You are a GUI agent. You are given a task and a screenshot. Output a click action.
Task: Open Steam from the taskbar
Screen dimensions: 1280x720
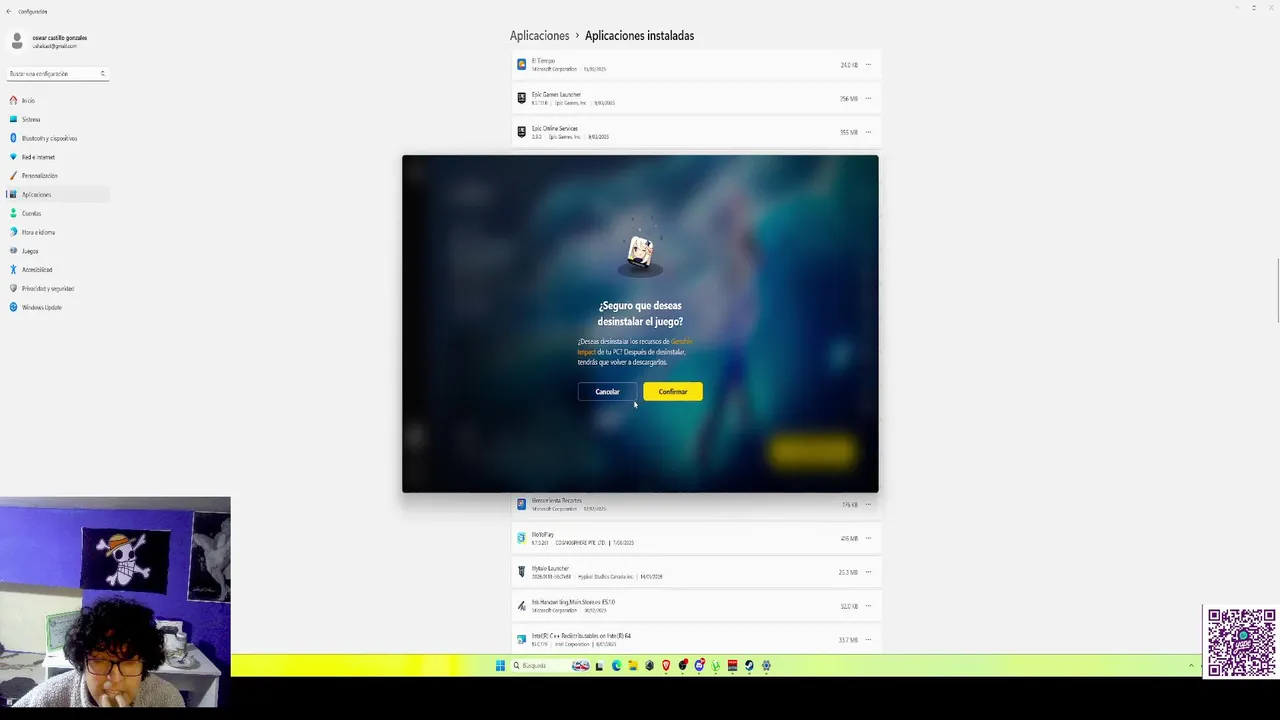click(x=749, y=665)
